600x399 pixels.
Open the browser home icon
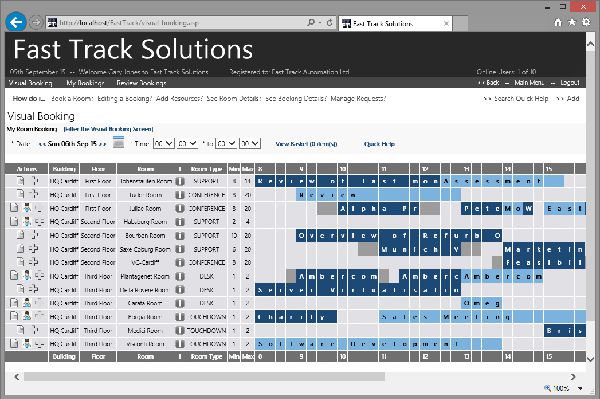pyautogui.click(x=558, y=23)
